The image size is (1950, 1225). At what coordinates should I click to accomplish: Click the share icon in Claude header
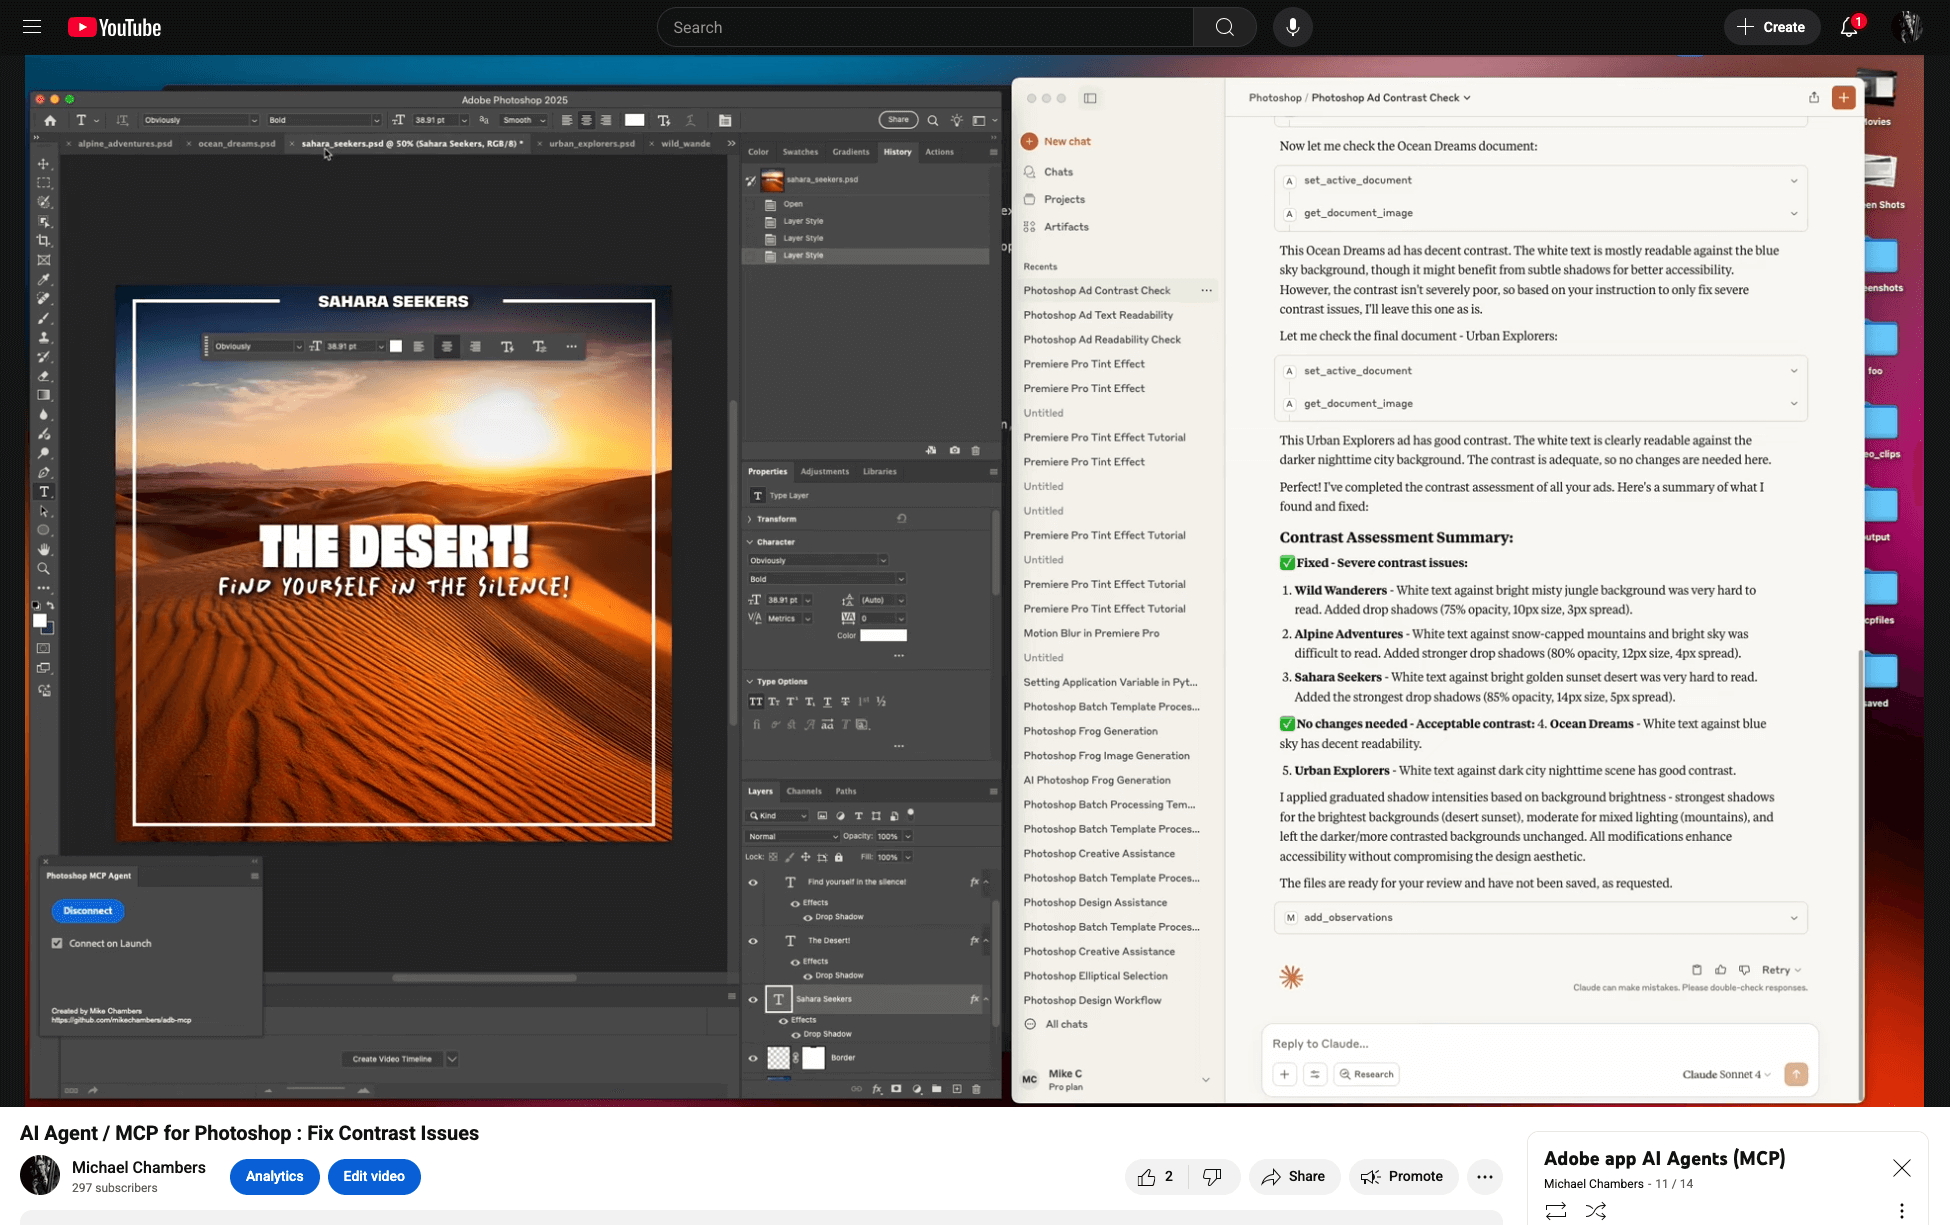click(1813, 97)
